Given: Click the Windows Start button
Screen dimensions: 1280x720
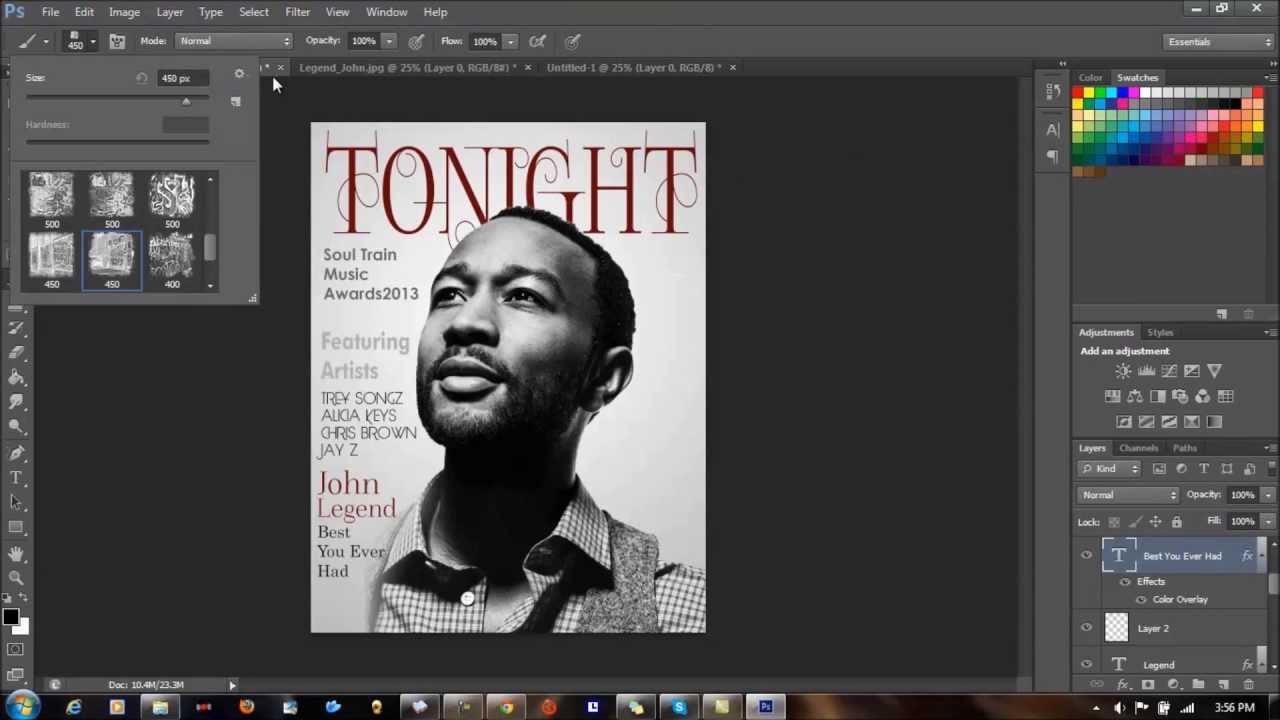Looking at the screenshot, I should tap(22, 707).
